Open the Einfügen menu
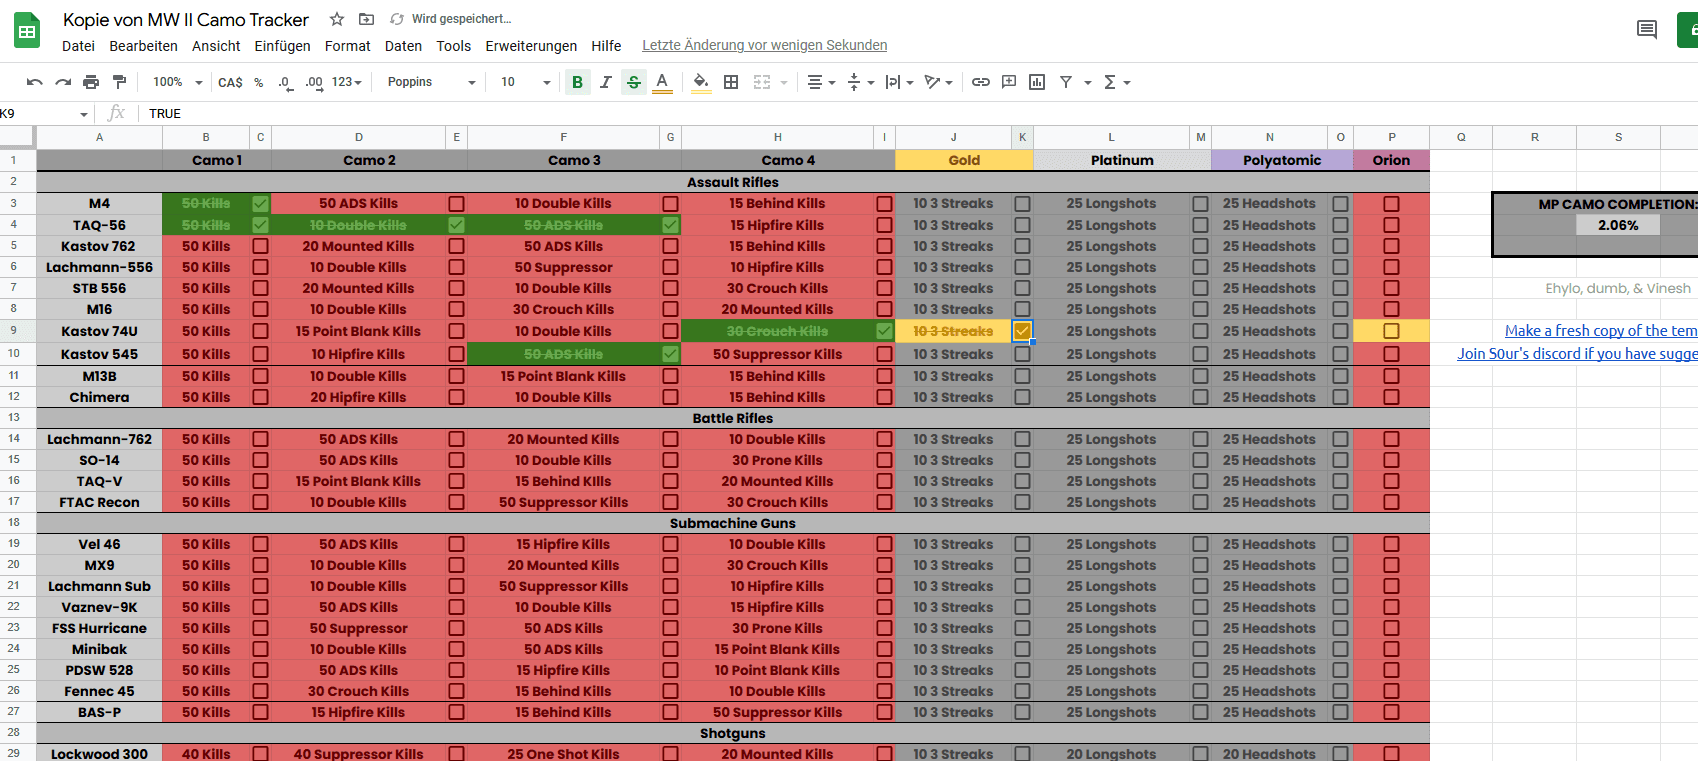 282,46
